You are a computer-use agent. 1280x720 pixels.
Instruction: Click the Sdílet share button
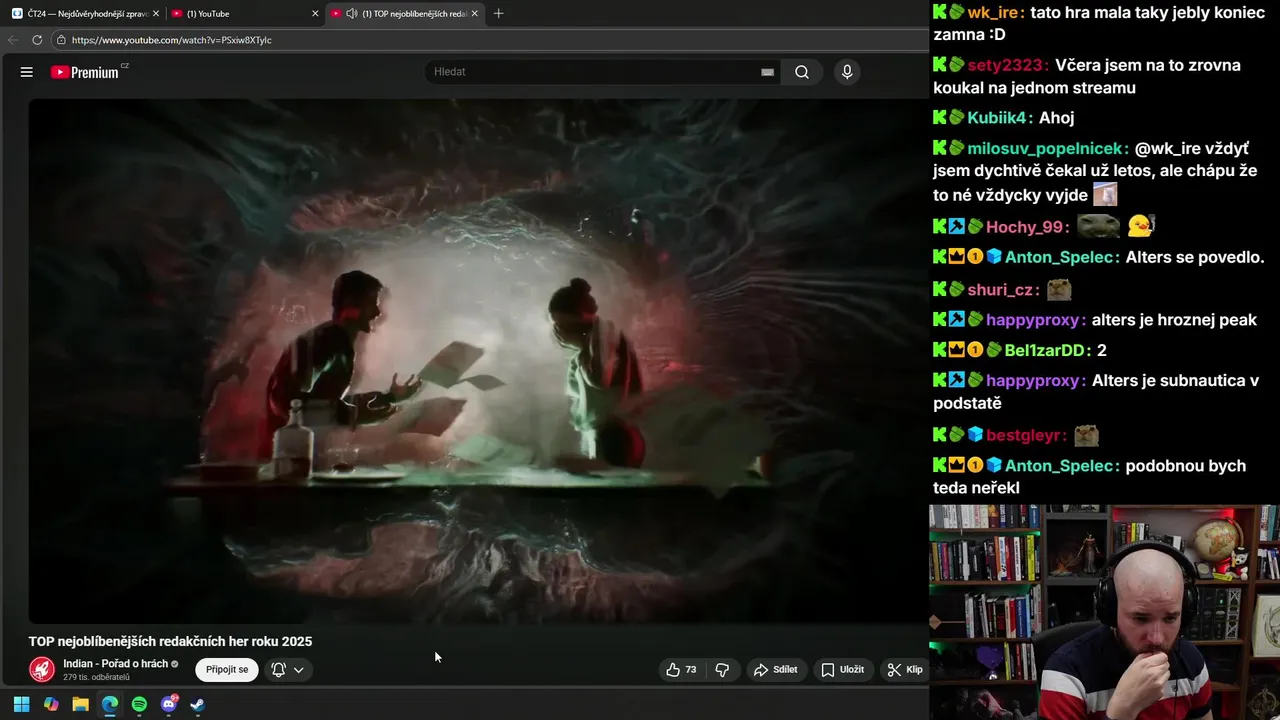[776, 669]
